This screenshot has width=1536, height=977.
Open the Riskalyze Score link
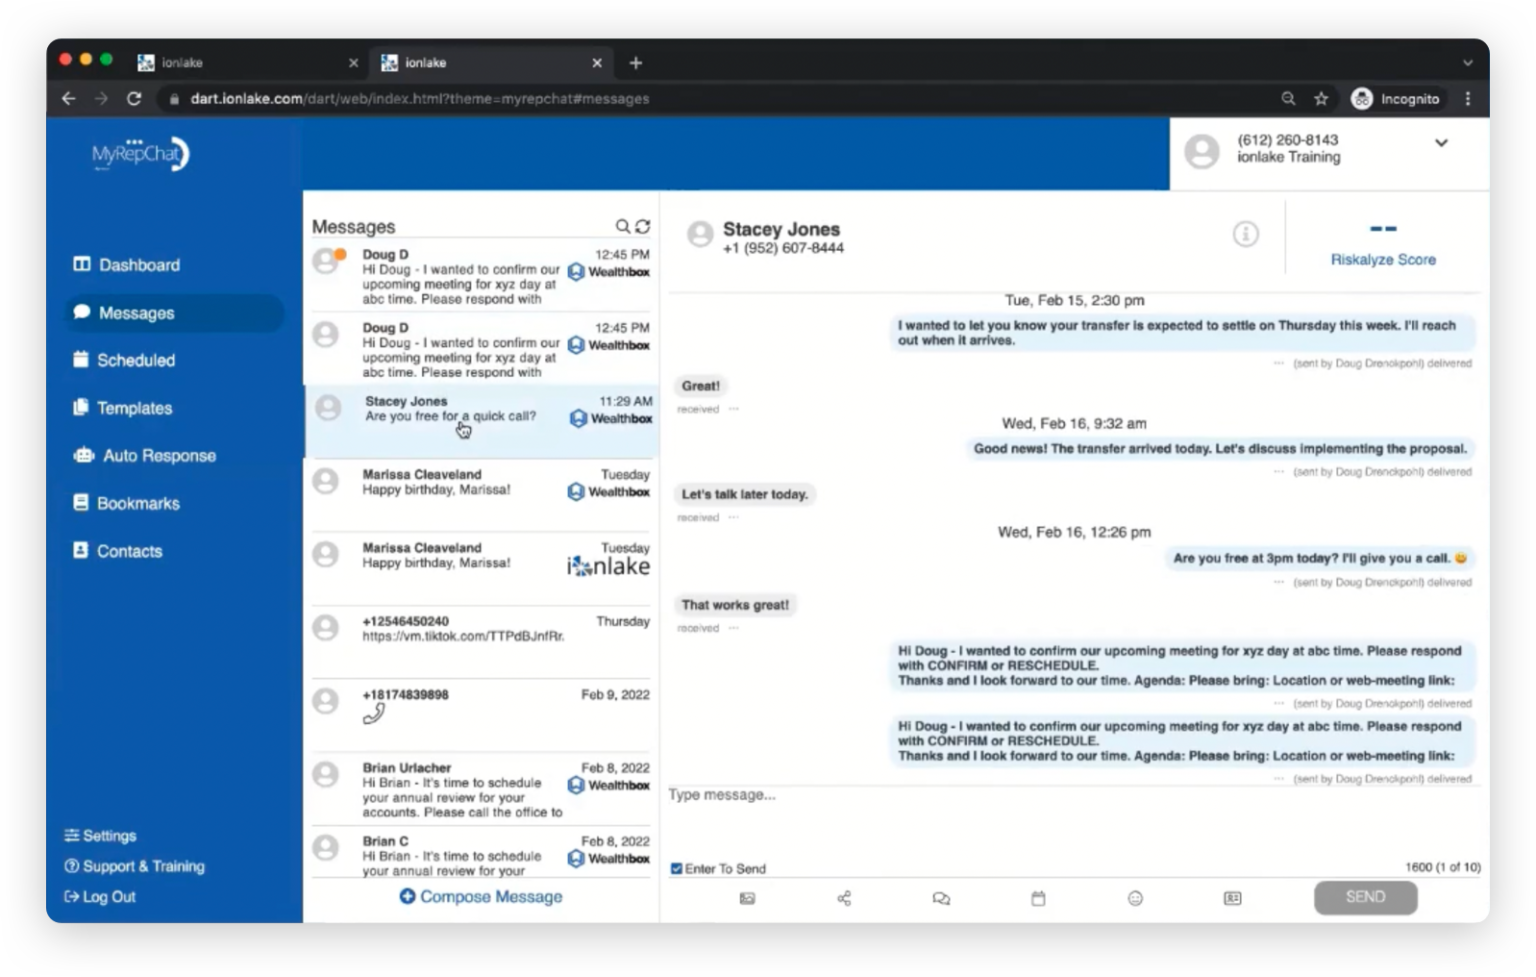pyautogui.click(x=1382, y=259)
